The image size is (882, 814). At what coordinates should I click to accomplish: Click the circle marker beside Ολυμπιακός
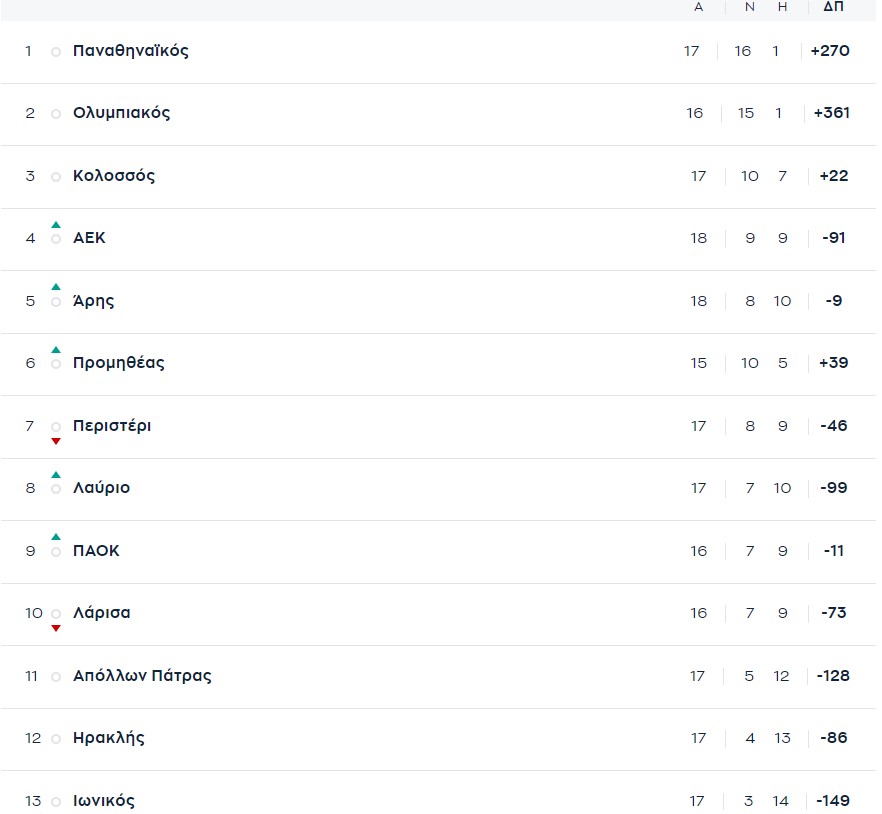pyautogui.click(x=56, y=114)
